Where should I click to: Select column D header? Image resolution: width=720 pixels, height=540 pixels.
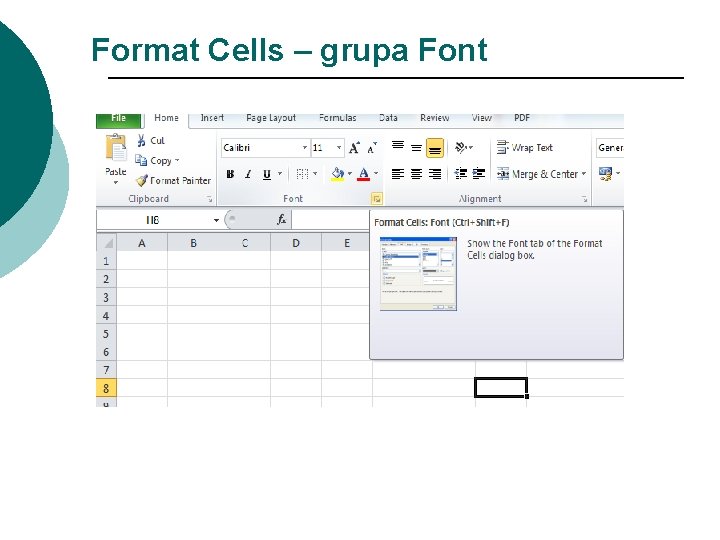pyautogui.click(x=296, y=243)
